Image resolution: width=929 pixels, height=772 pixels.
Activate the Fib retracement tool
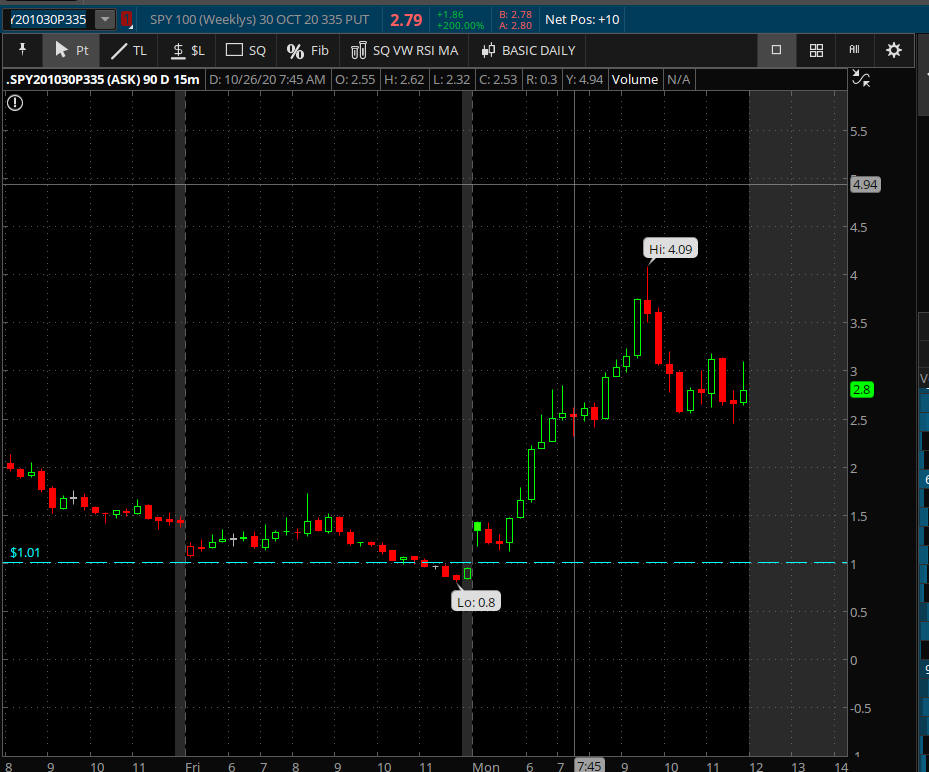(x=308, y=50)
